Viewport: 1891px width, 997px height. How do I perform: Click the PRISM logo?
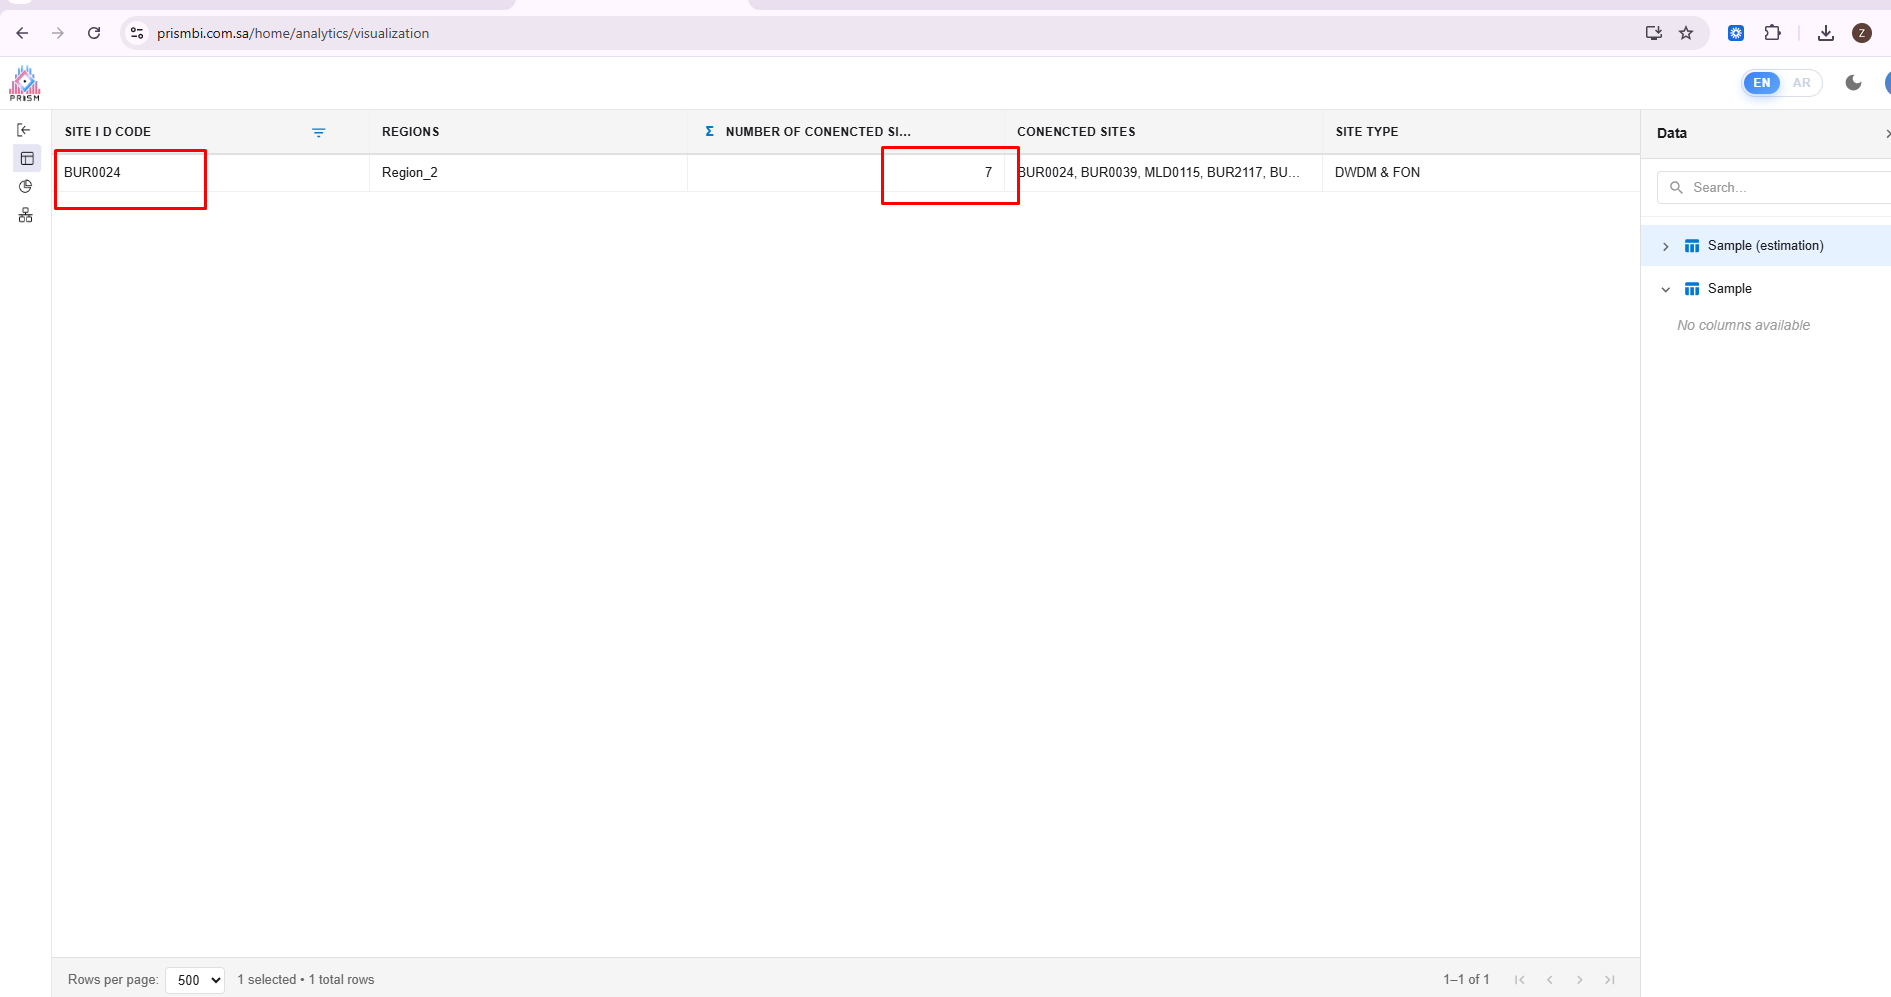[x=25, y=83]
